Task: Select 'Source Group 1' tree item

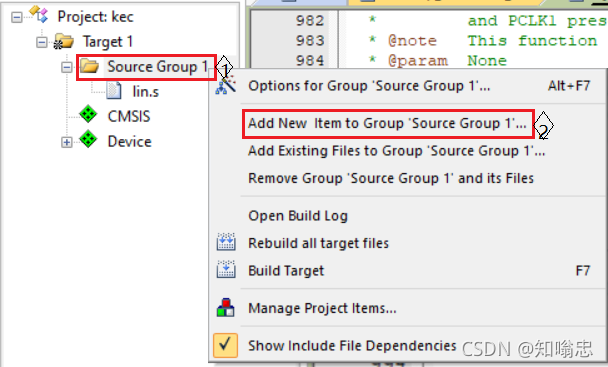Action: (x=158, y=67)
